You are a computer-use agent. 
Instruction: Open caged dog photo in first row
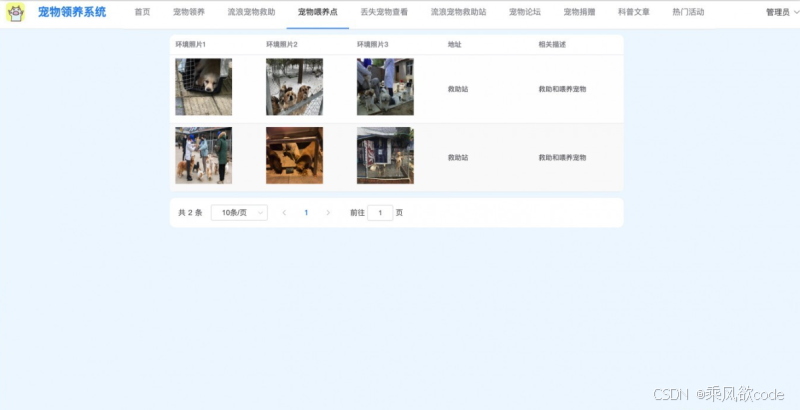coord(204,87)
